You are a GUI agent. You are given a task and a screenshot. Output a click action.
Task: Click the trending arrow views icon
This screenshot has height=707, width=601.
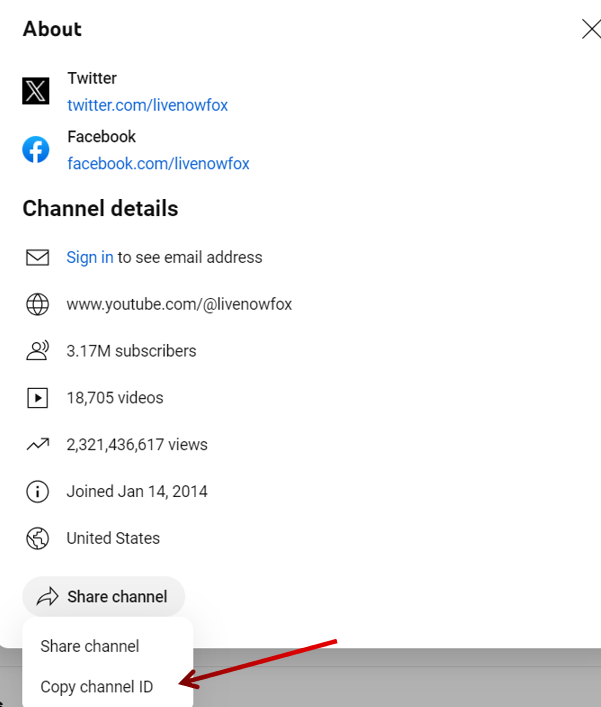[x=37, y=444]
